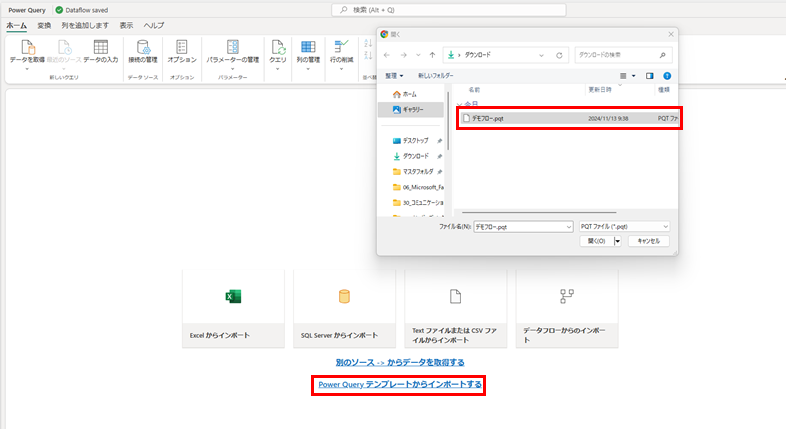
Task: Expand the 行の削減 dropdown arrow
Action: 341,69
